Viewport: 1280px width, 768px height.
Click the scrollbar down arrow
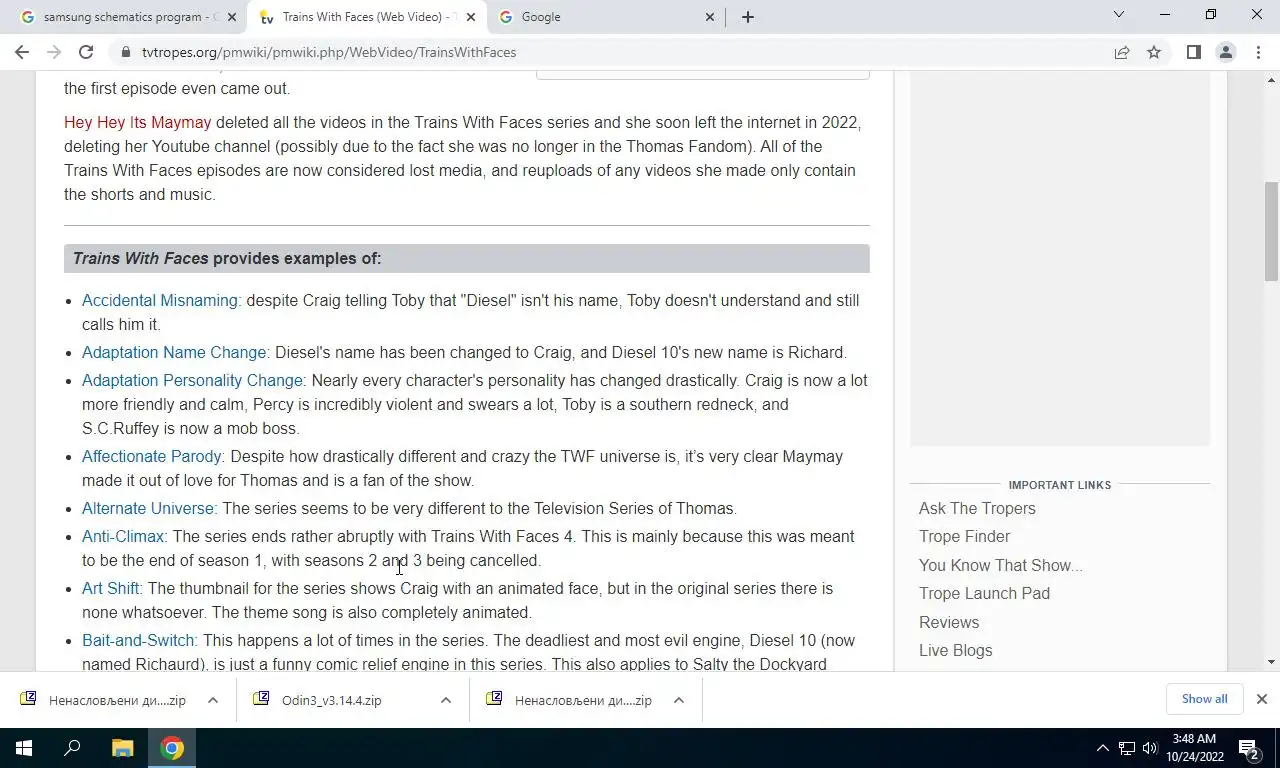tap(1271, 661)
